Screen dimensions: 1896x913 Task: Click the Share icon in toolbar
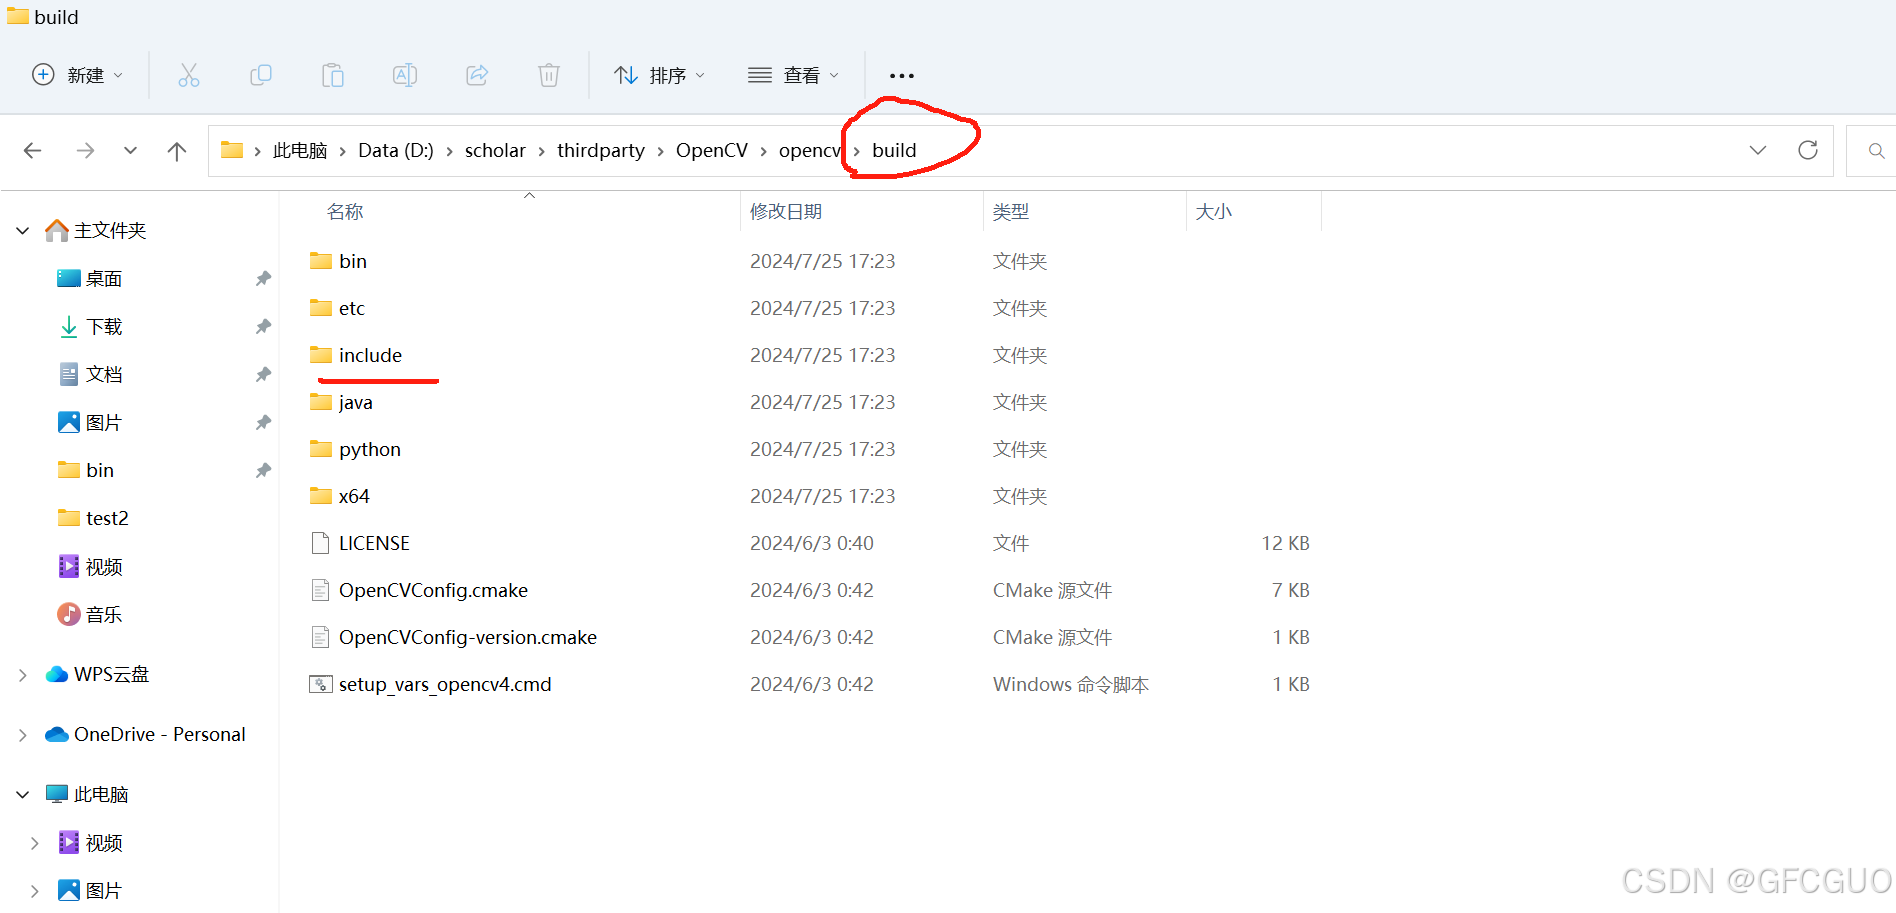(x=477, y=75)
